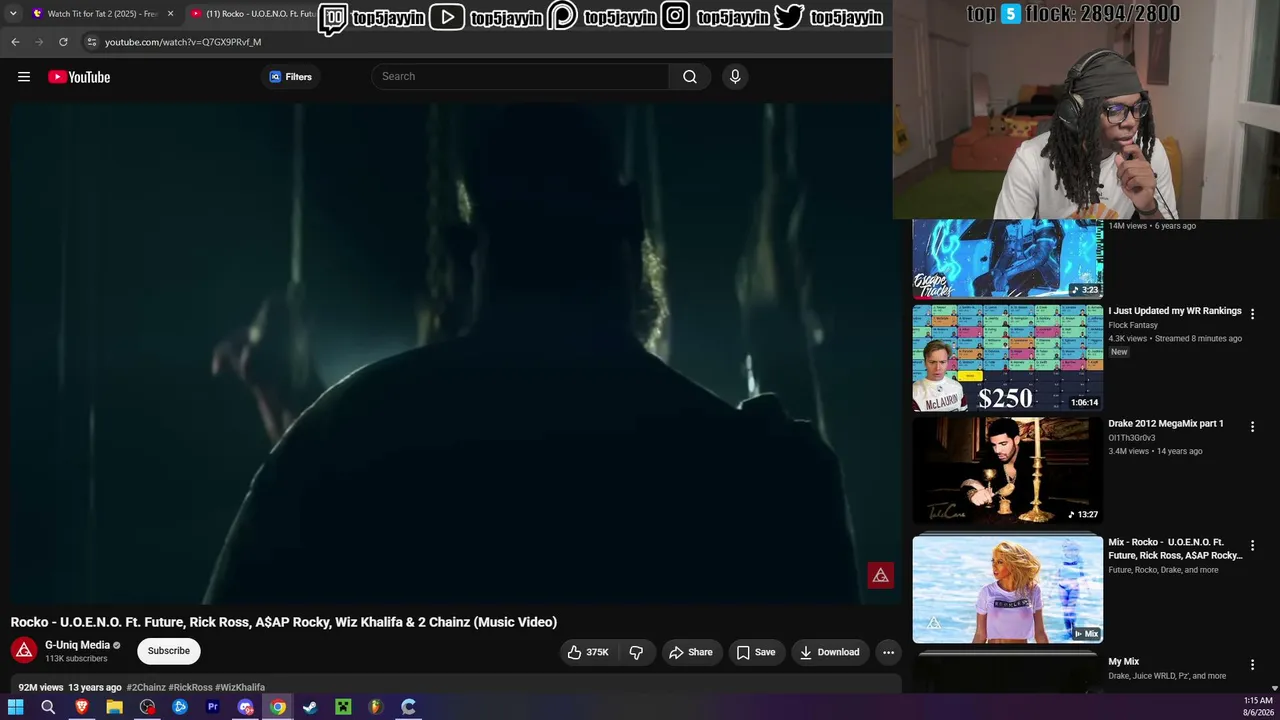Click the address bar URL
The image size is (1280, 720).
(x=183, y=42)
